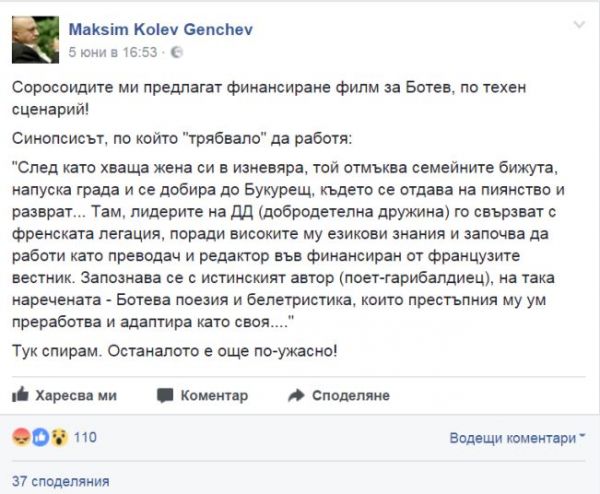
Task: Open the Водещи коментари sorting dropdown
Action: 517,438
